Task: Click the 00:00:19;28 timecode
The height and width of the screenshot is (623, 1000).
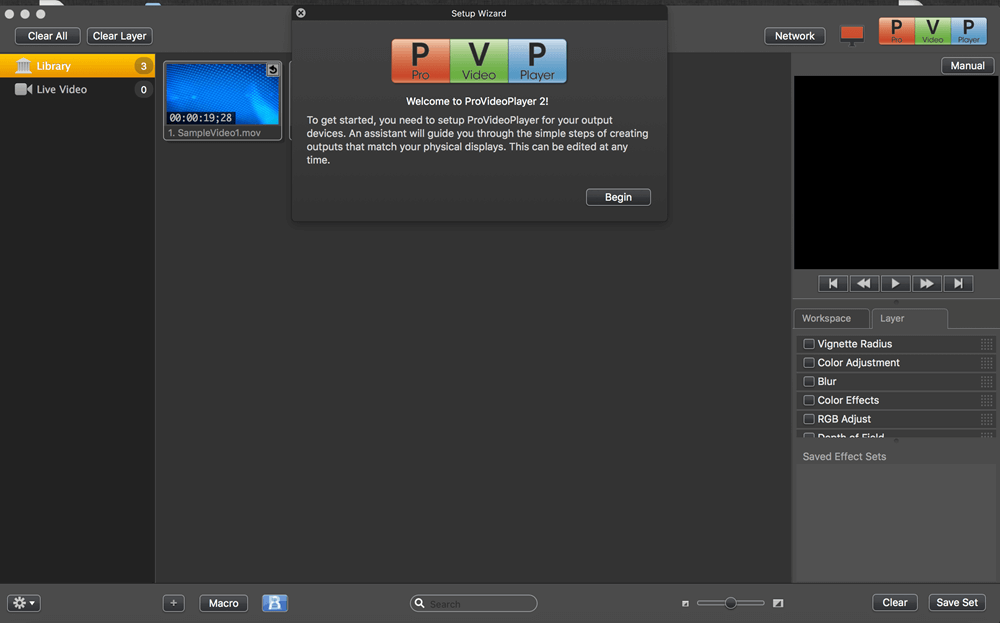Action: coord(200,118)
